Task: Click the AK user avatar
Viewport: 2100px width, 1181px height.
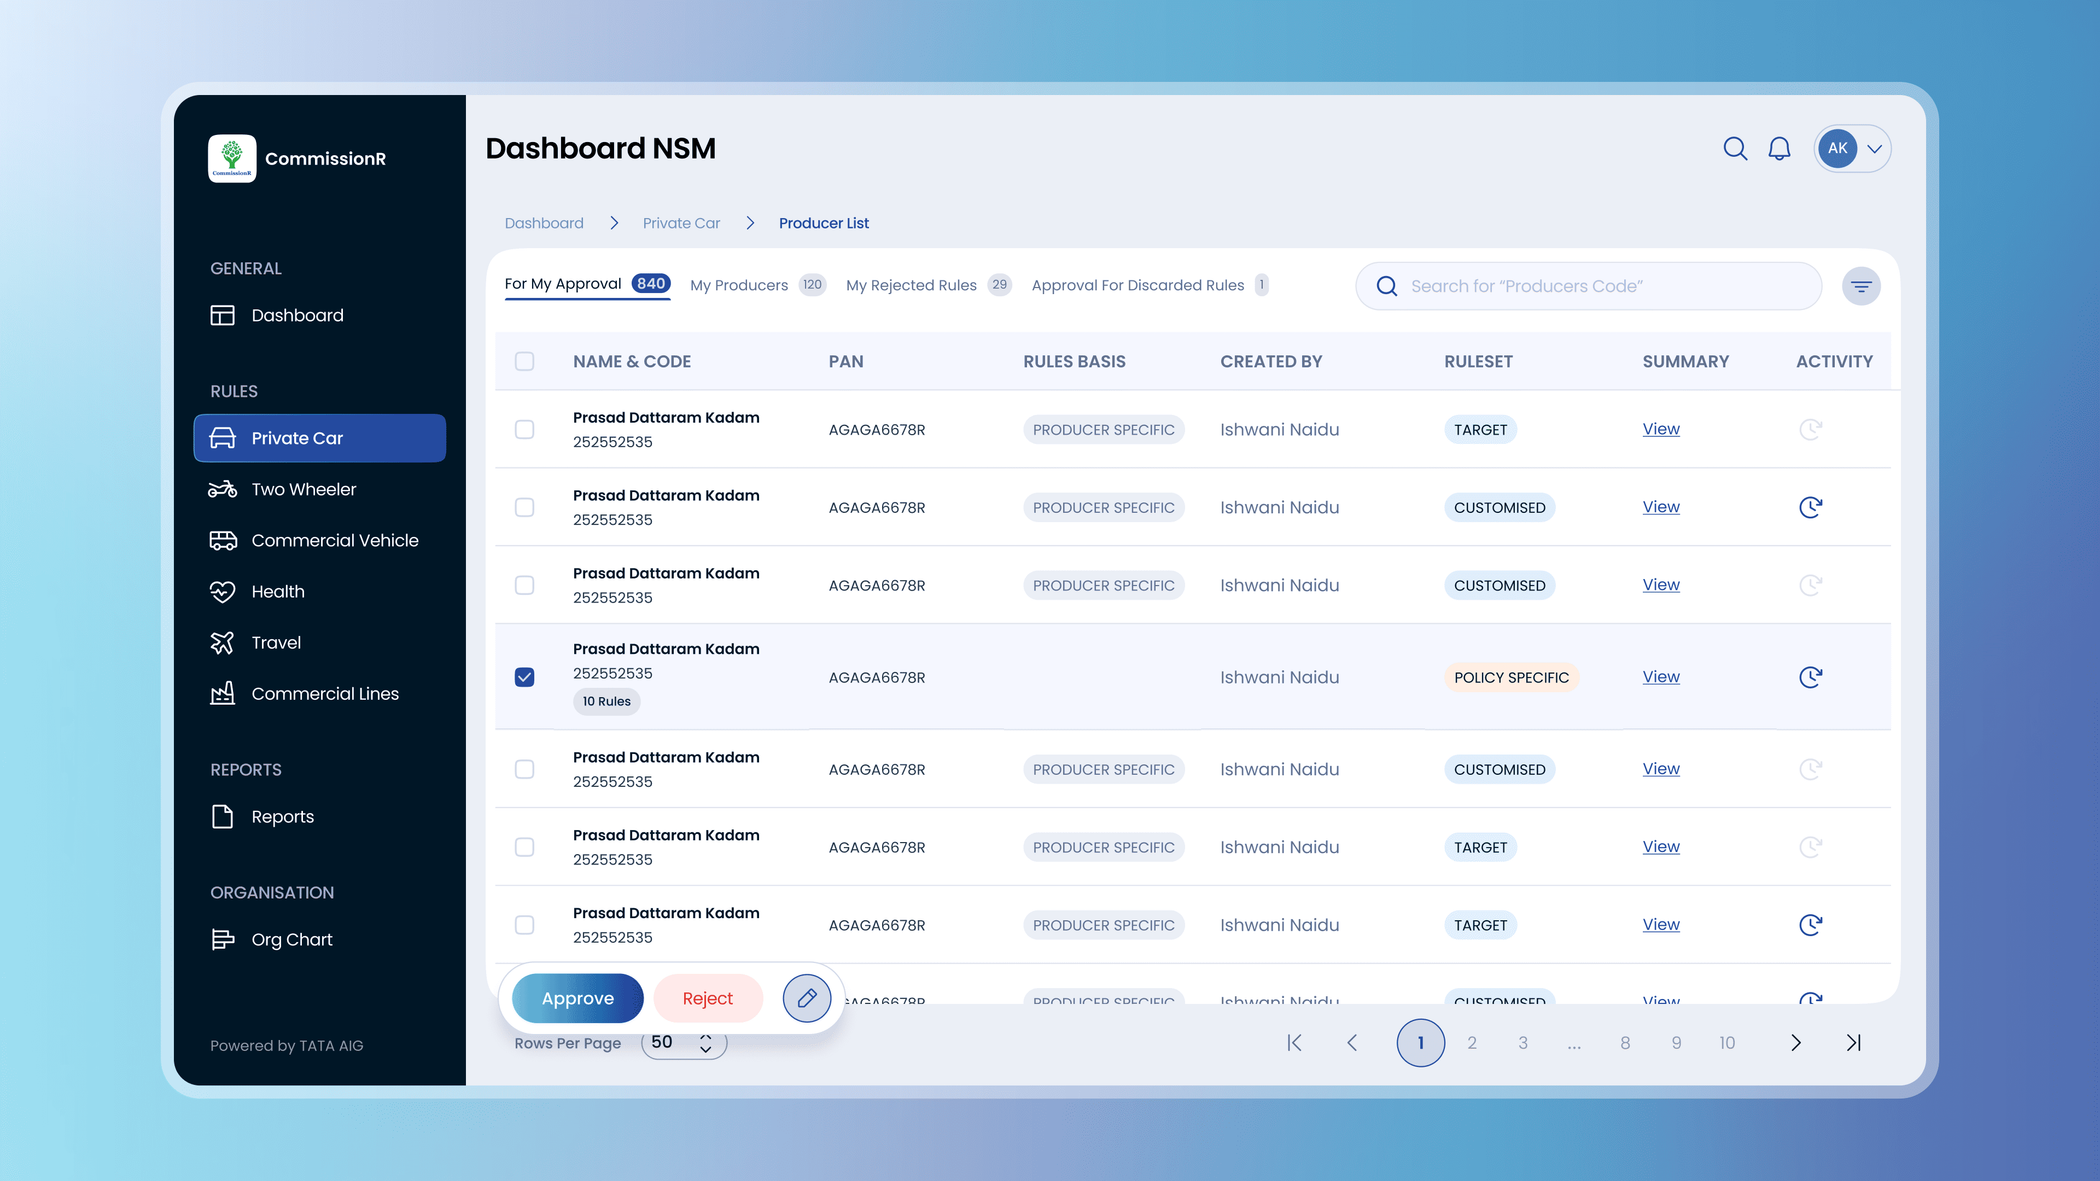Action: pyautogui.click(x=1837, y=148)
